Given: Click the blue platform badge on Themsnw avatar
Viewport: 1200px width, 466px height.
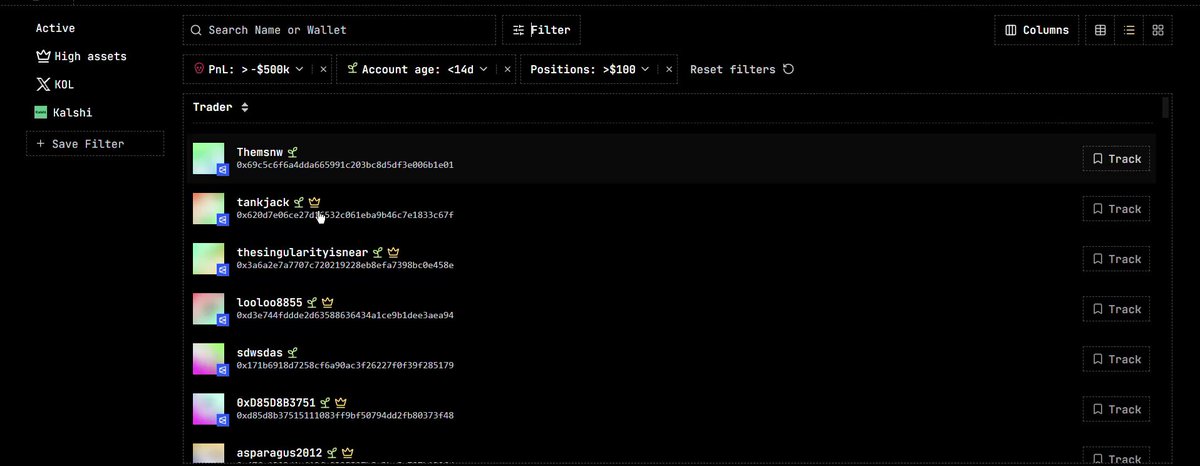Looking at the screenshot, I should point(222,171).
